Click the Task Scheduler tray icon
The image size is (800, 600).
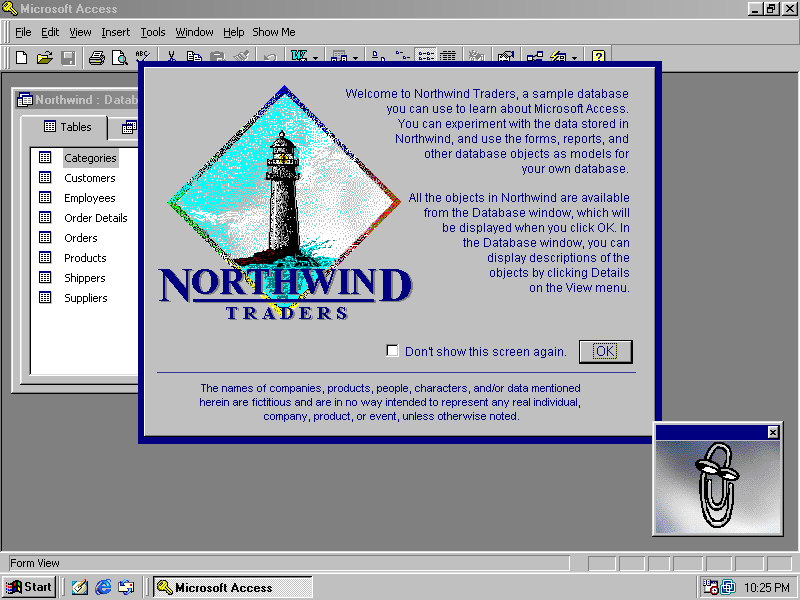[710, 587]
